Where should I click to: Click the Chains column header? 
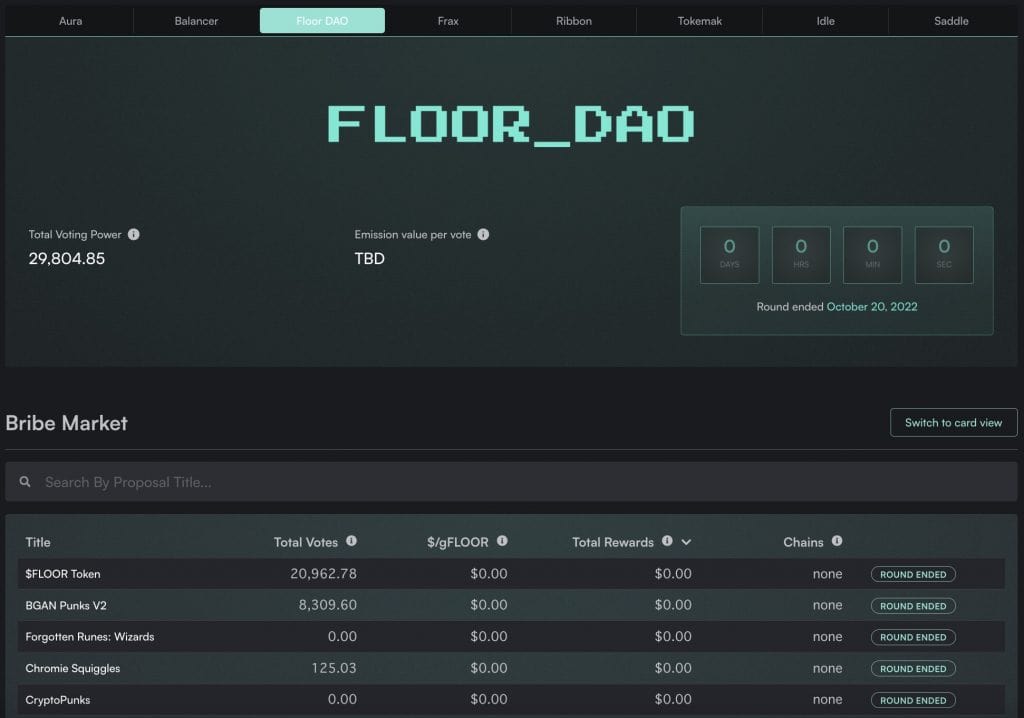[x=803, y=542]
